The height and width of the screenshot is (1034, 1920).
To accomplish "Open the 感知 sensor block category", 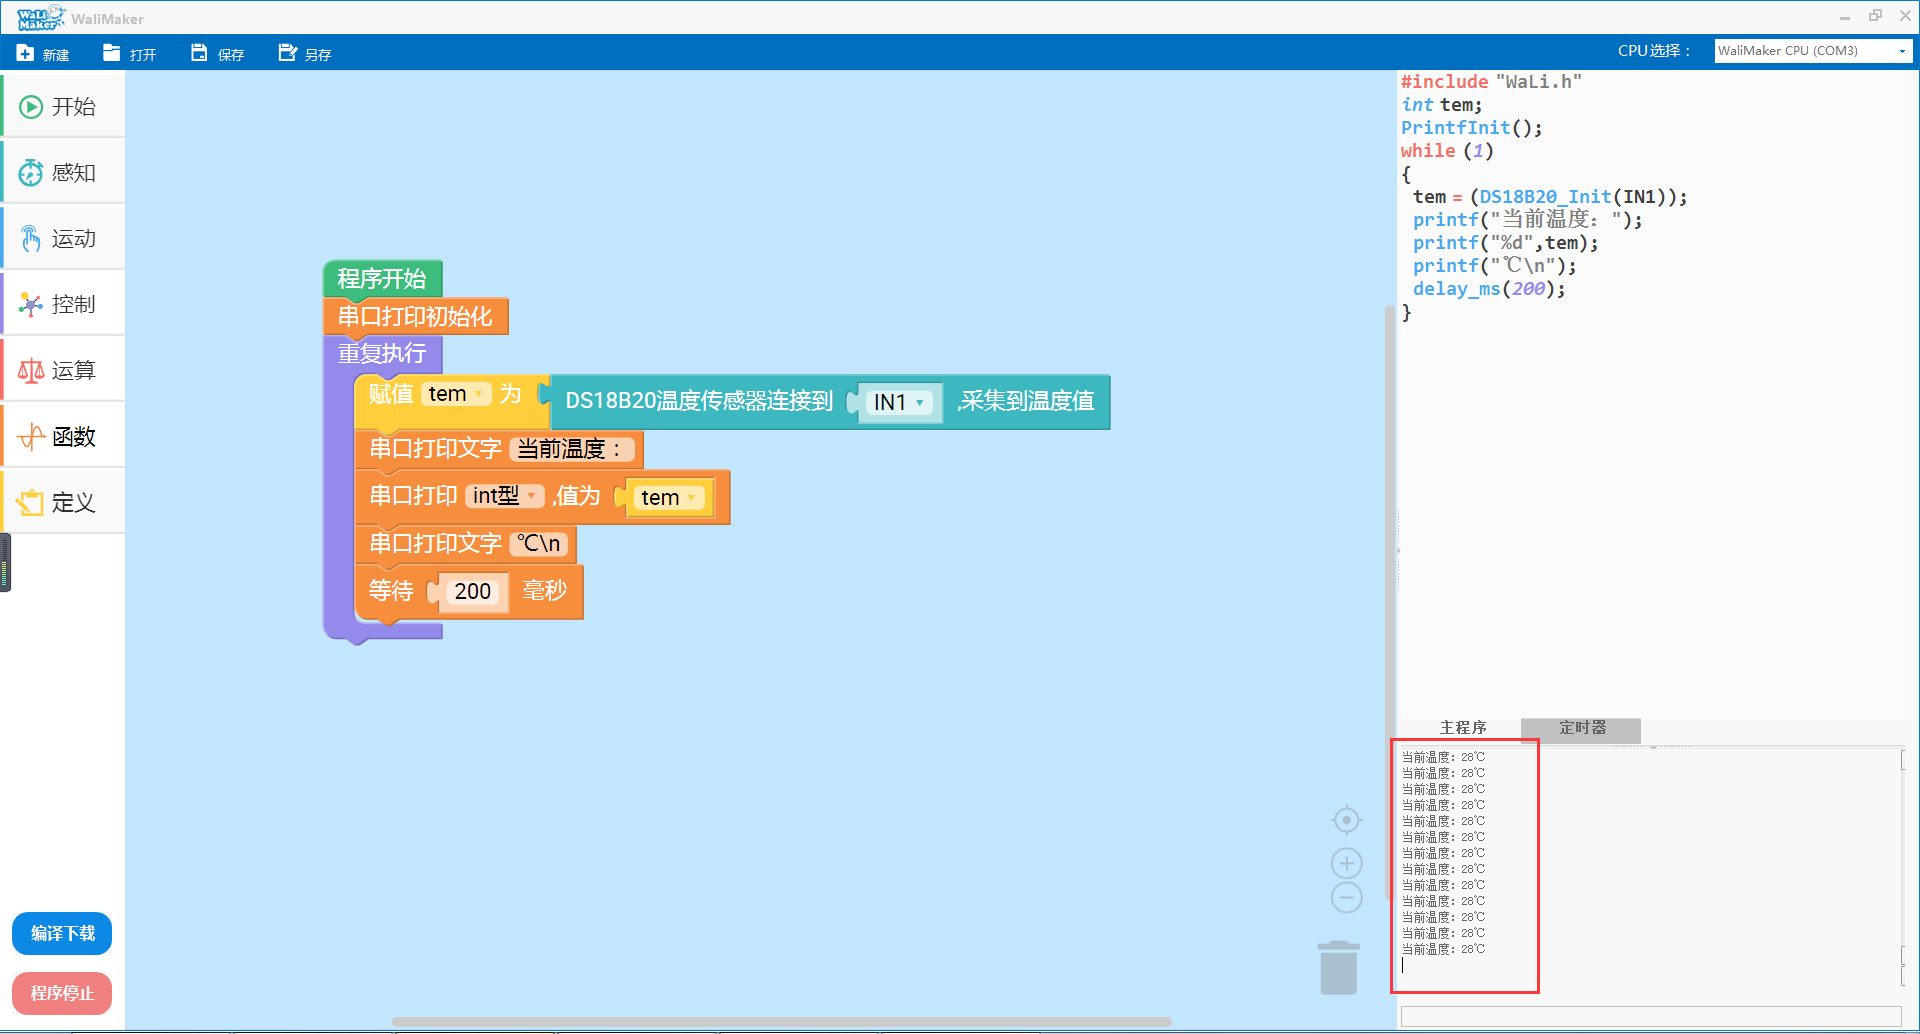I will (x=62, y=173).
